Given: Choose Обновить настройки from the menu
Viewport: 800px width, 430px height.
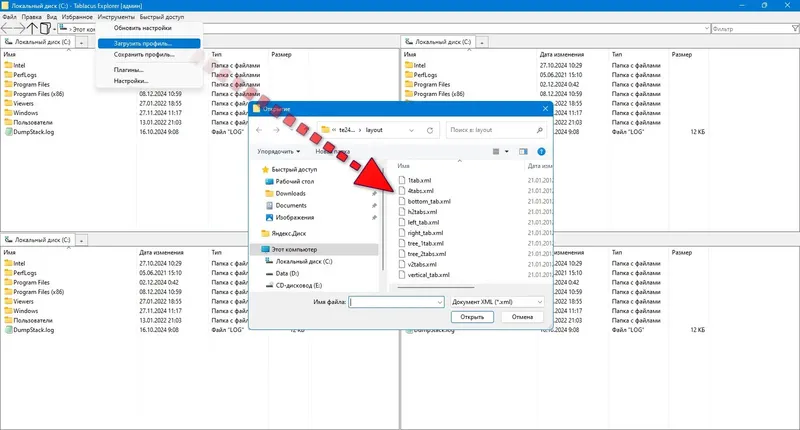Looking at the screenshot, I should [x=149, y=28].
